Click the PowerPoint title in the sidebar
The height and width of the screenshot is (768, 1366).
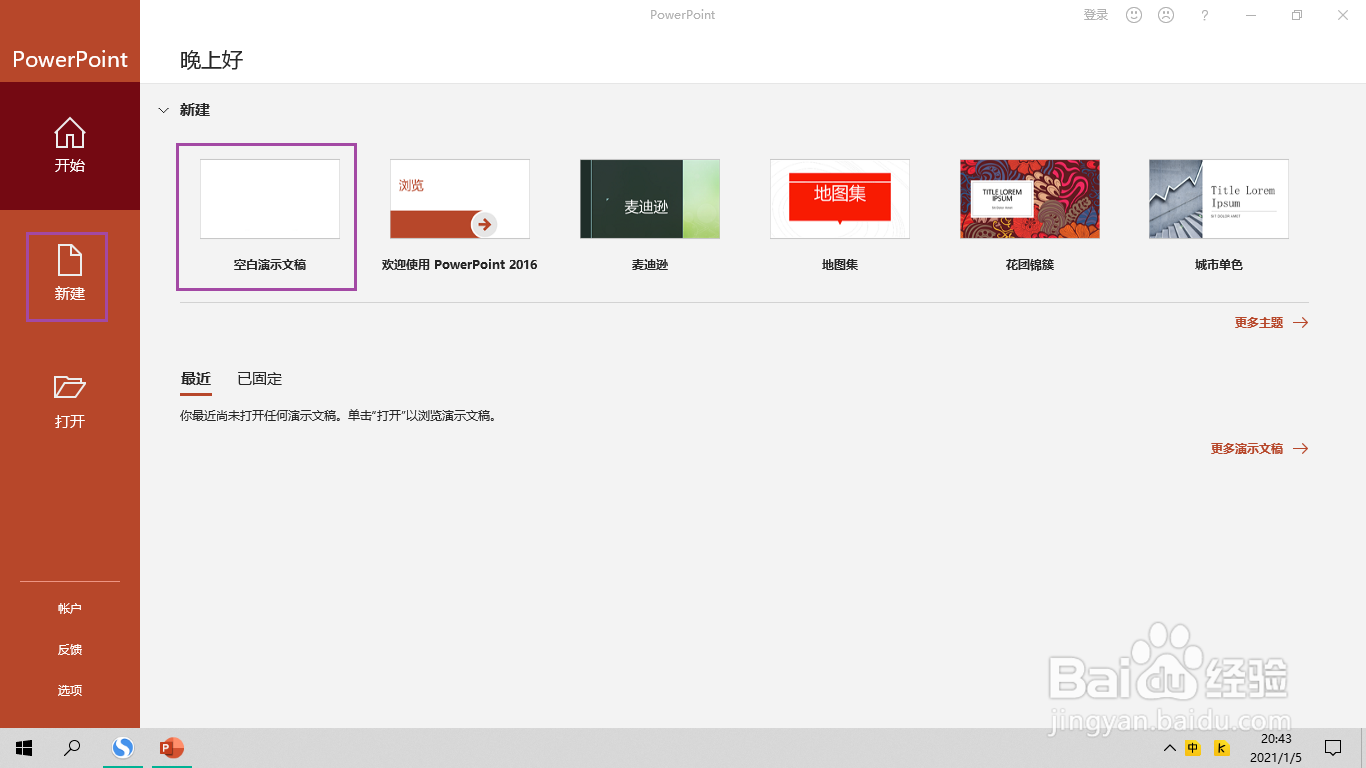(x=70, y=59)
